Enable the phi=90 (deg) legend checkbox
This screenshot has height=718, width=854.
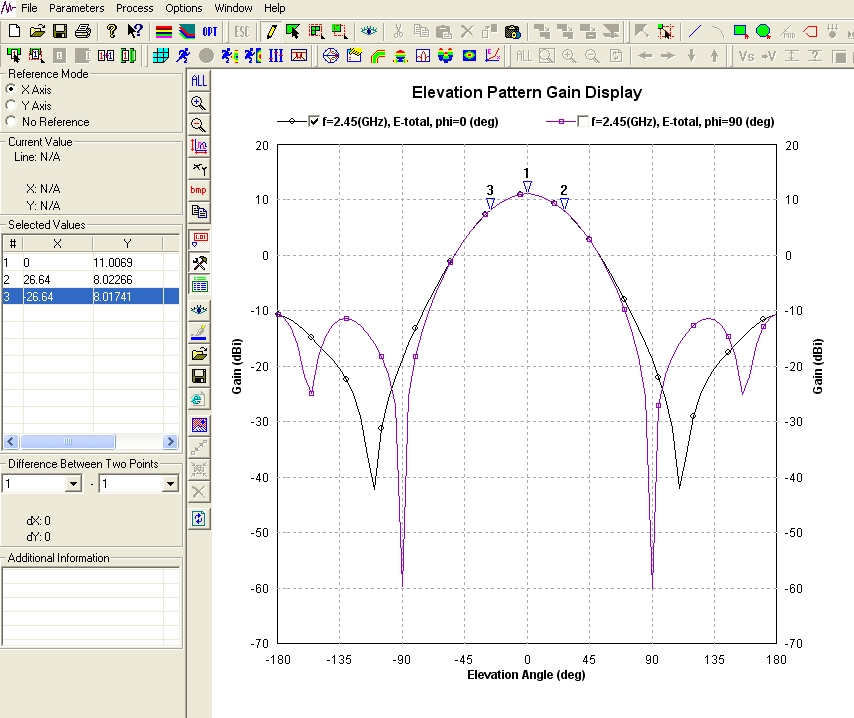pos(583,122)
